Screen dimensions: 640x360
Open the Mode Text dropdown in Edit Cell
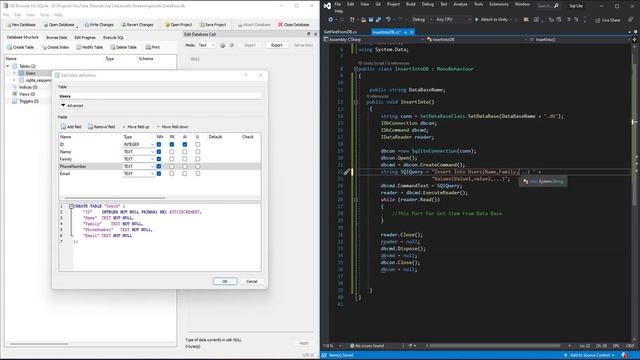pyautogui.click(x=207, y=45)
